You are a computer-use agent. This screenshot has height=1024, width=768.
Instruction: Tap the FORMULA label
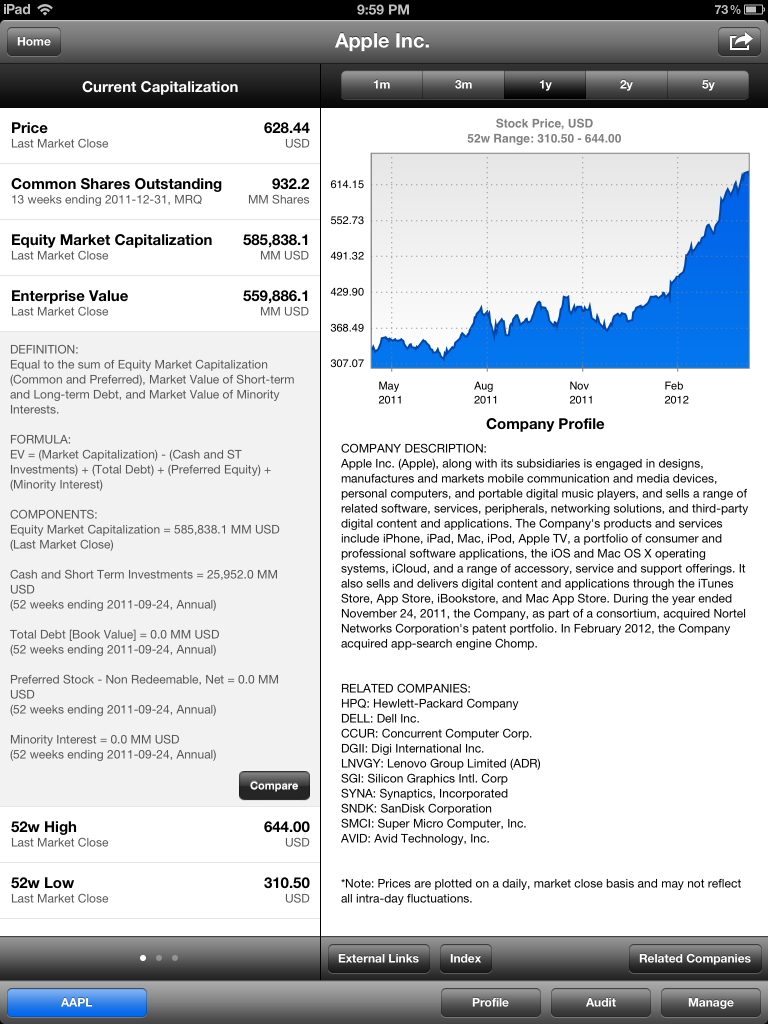point(40,440)
